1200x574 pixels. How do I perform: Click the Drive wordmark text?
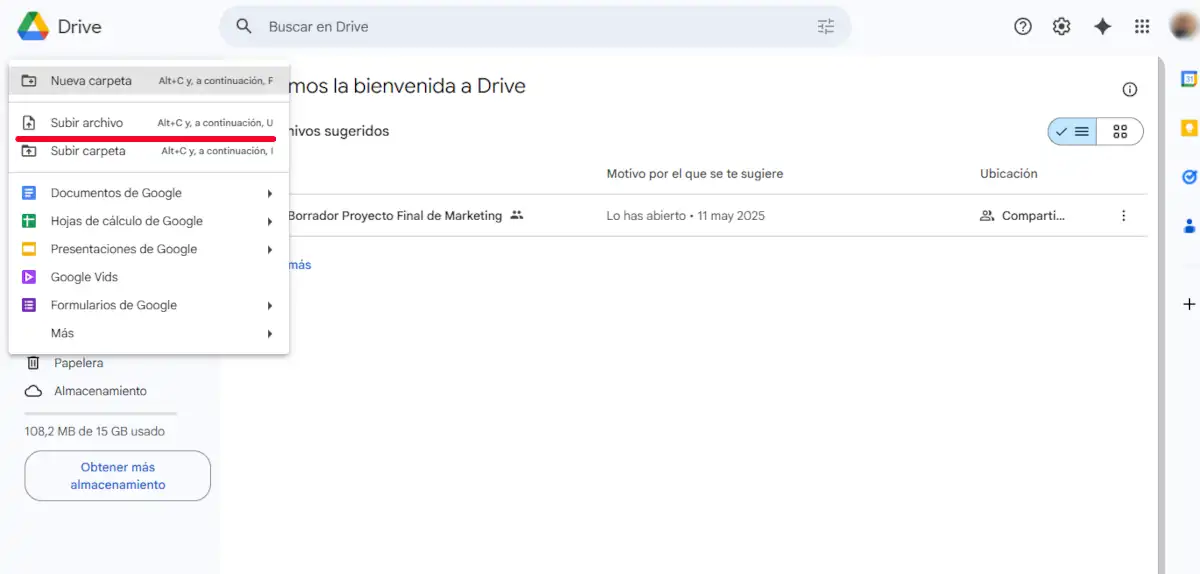(x=80, y=27)
